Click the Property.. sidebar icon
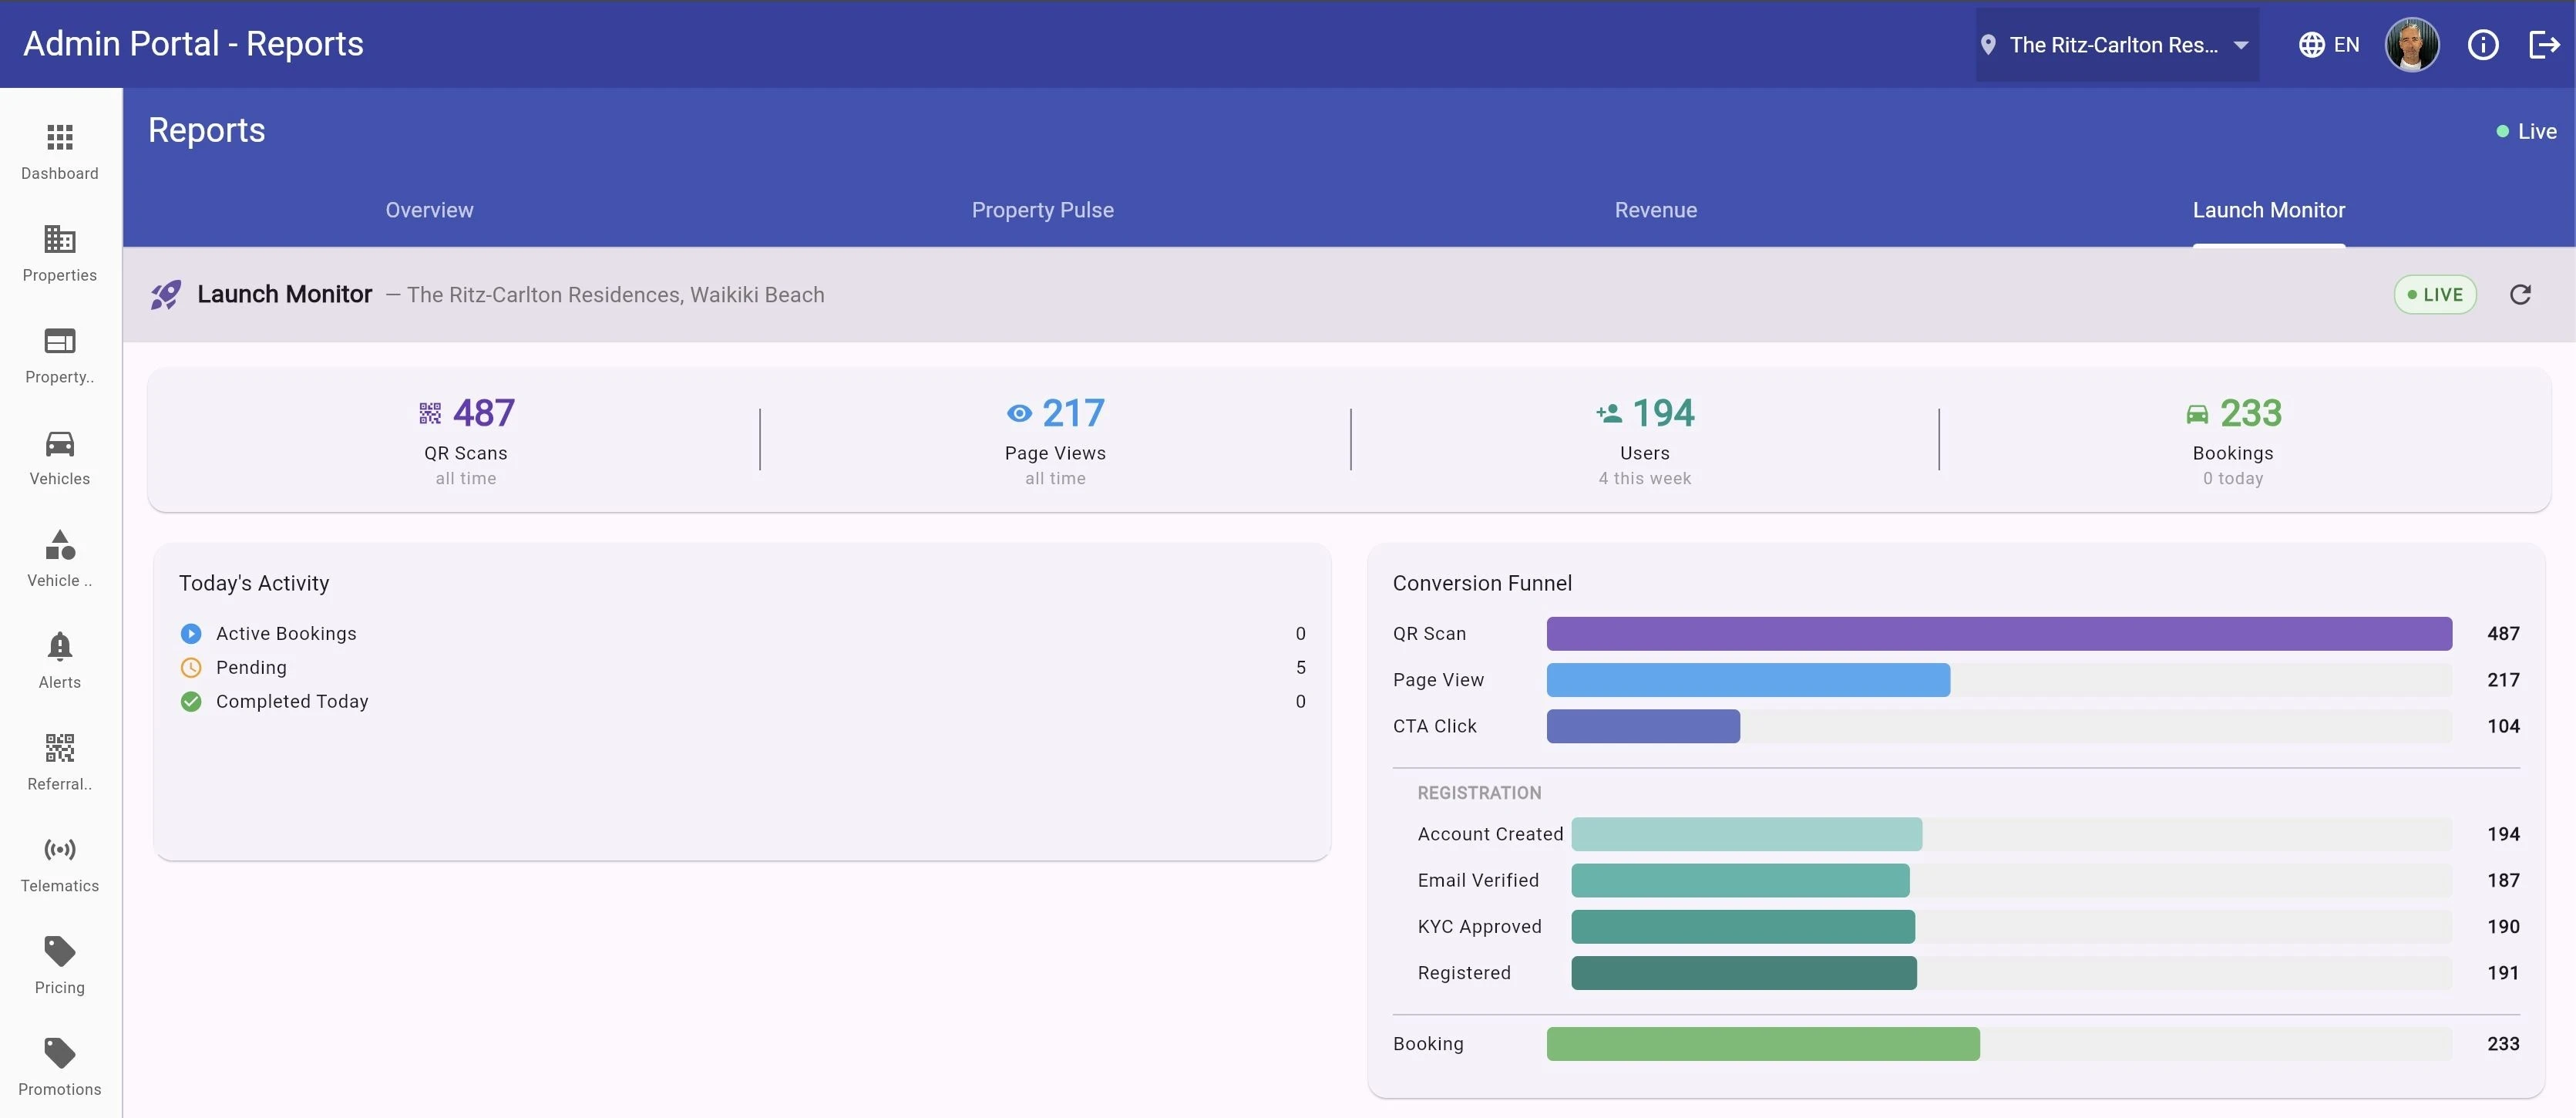2576x1118 pixels. pyautogui.click(x=60, y=341)
